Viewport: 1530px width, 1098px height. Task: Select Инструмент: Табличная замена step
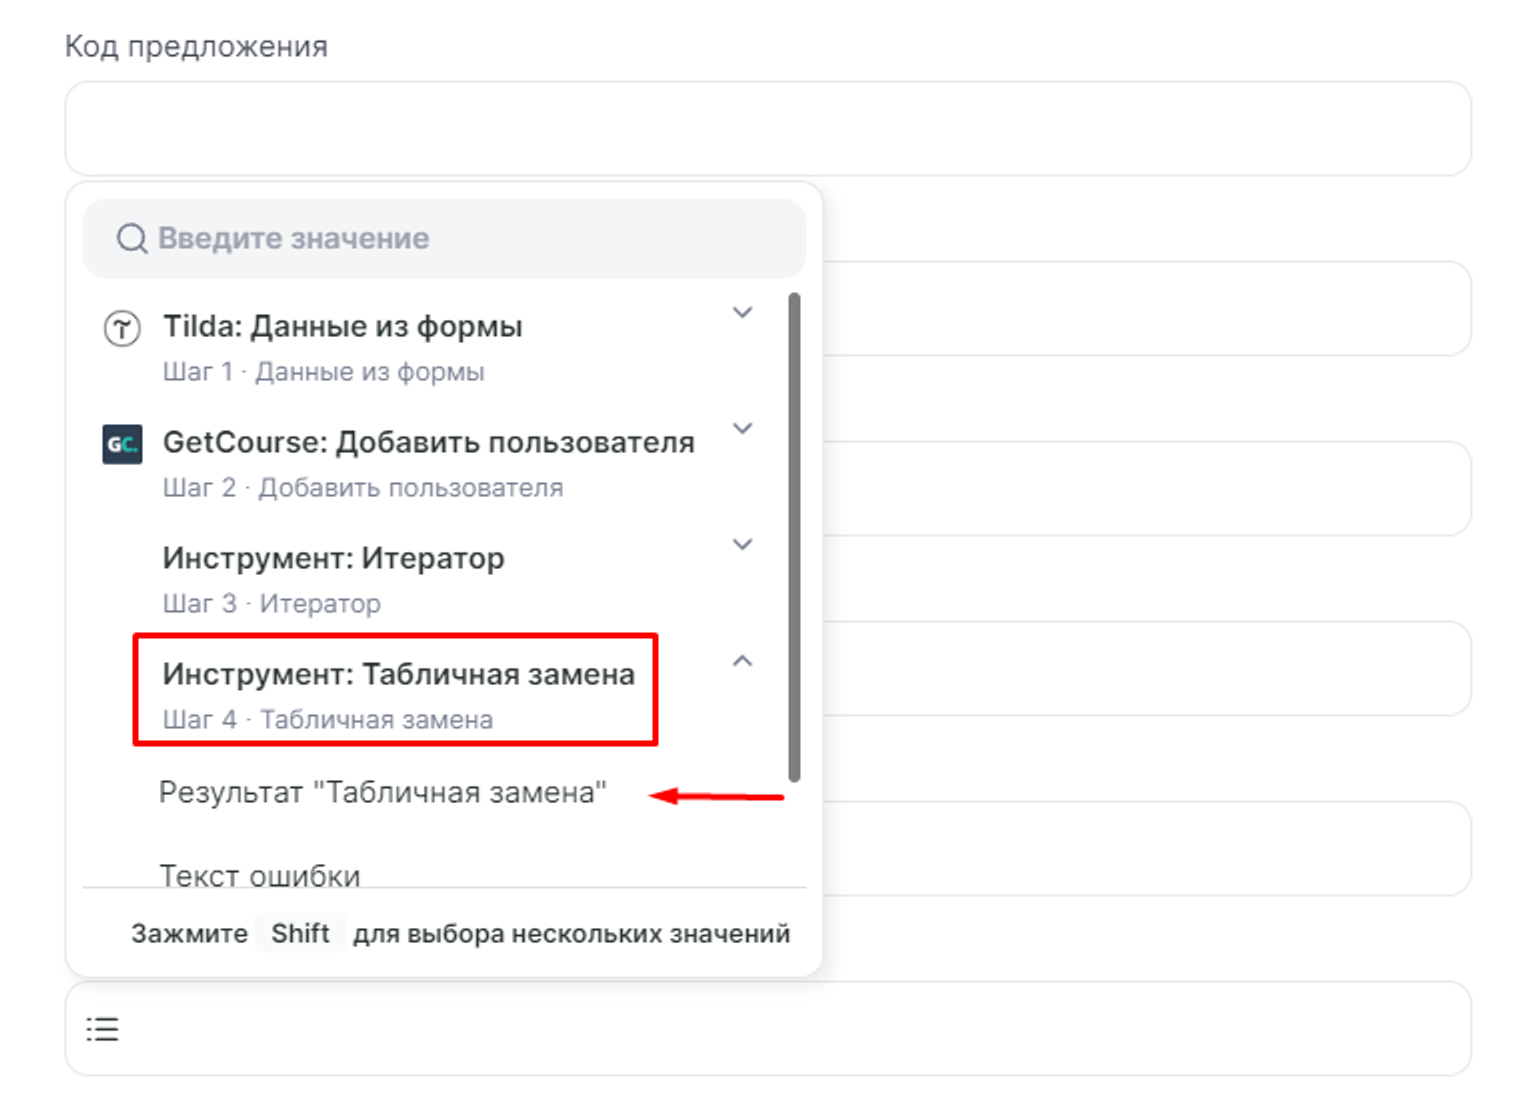tap(398, 675)
